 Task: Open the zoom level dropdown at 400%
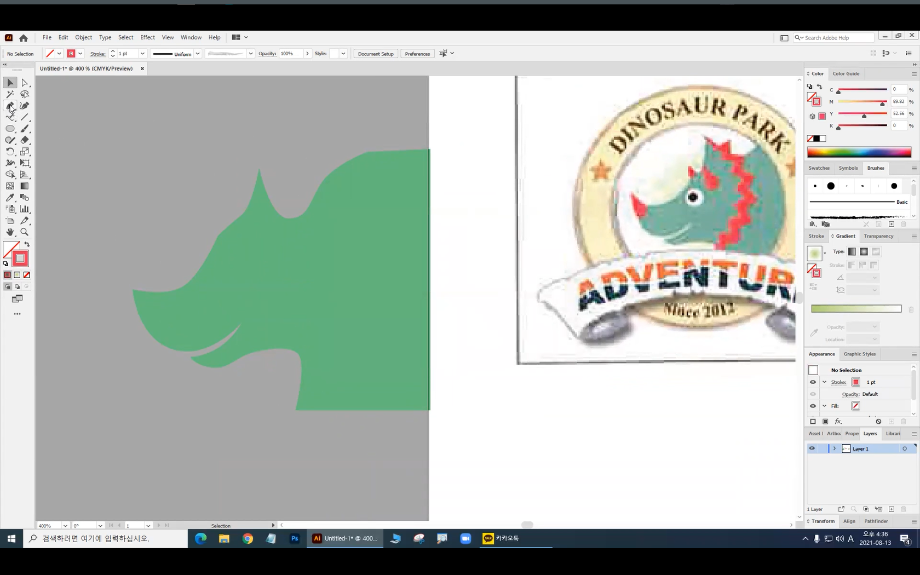pos(66,525)
